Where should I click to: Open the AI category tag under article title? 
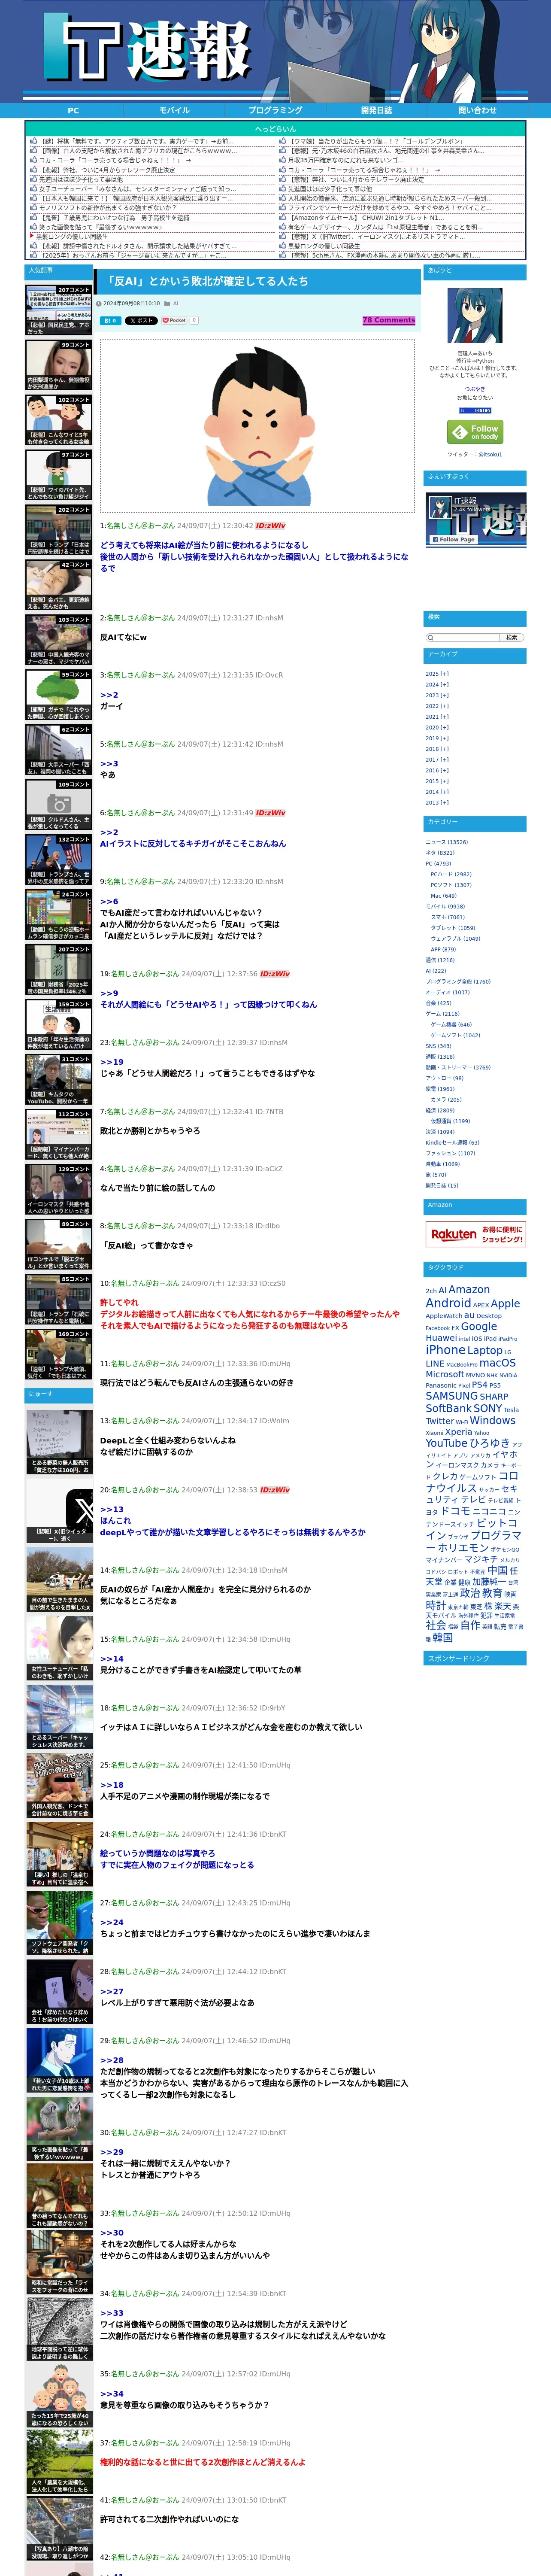(x=176, y=303)
